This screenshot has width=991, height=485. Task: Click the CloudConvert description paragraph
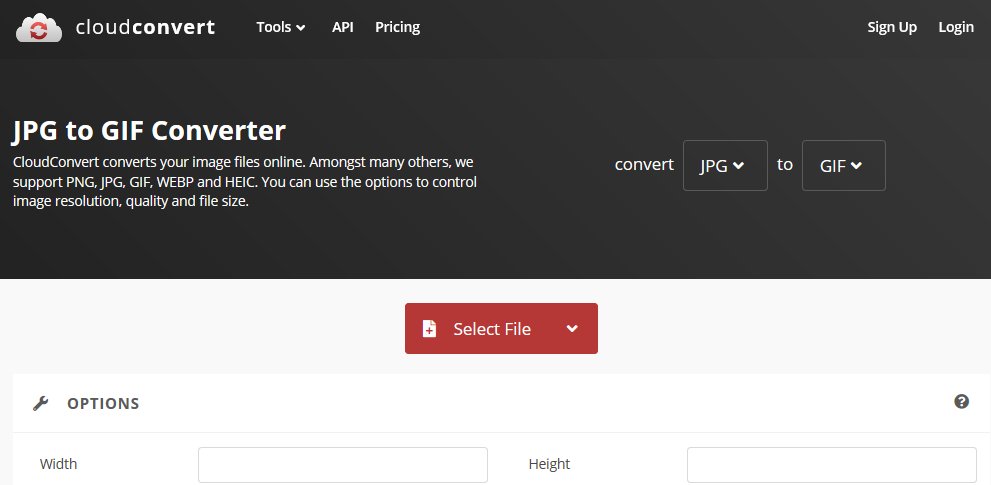click(245, 183)
